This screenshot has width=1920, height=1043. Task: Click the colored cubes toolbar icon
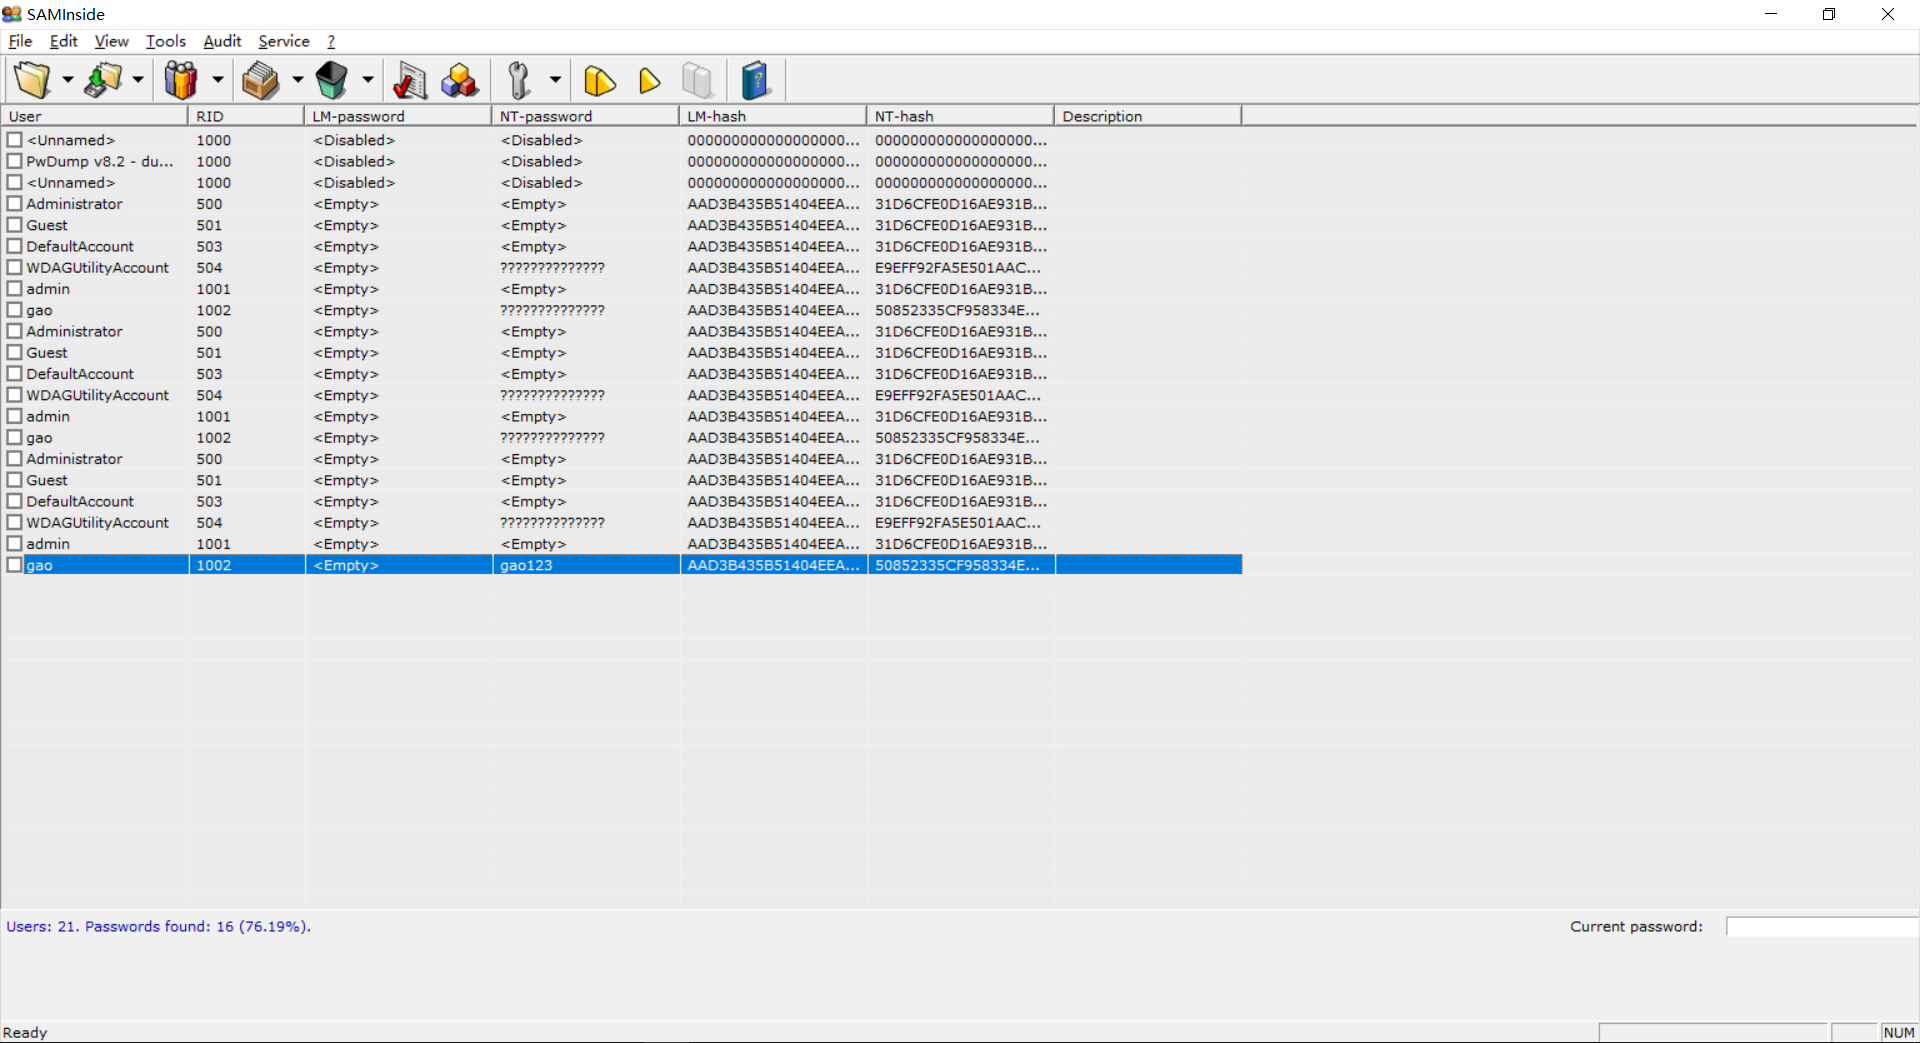click(460, 80)
